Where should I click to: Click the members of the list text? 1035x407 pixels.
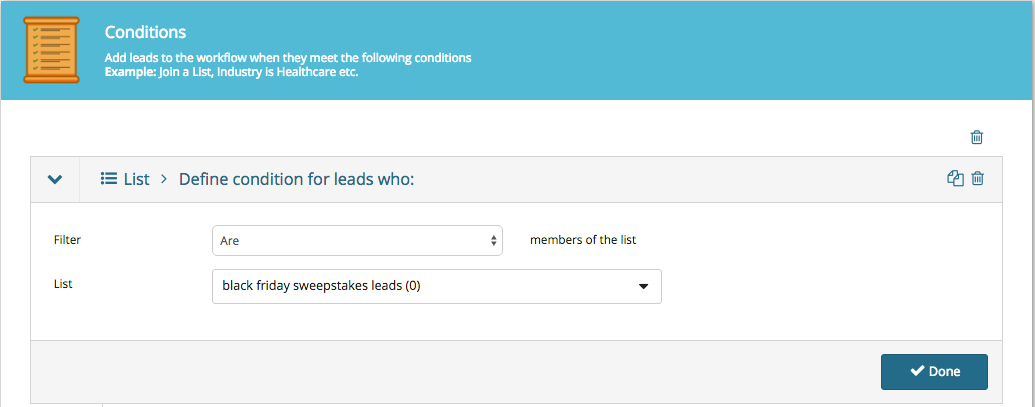[583, 240]
